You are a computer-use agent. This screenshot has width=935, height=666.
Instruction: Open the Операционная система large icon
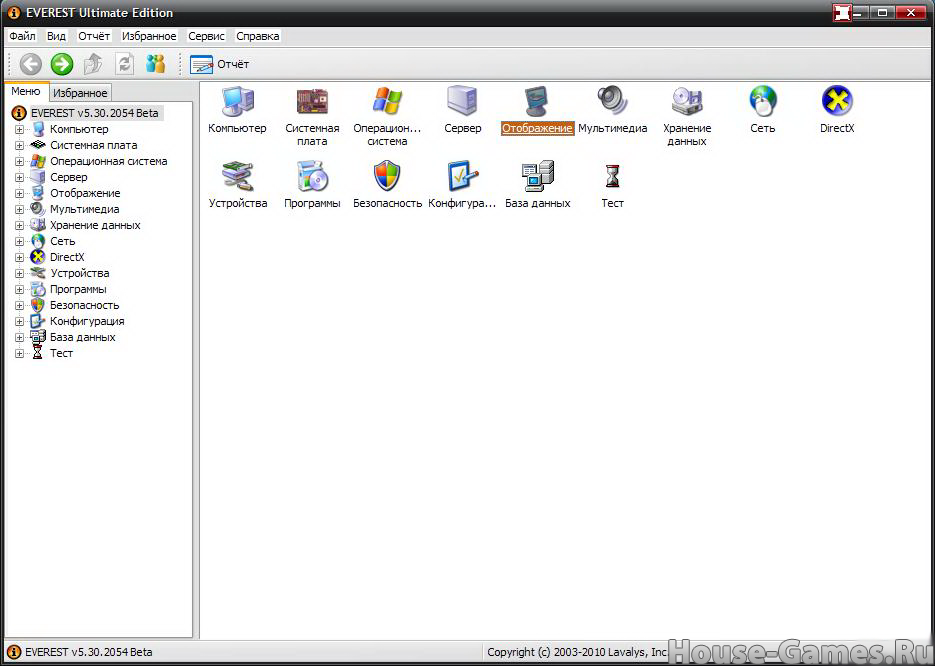coord(387,100)
